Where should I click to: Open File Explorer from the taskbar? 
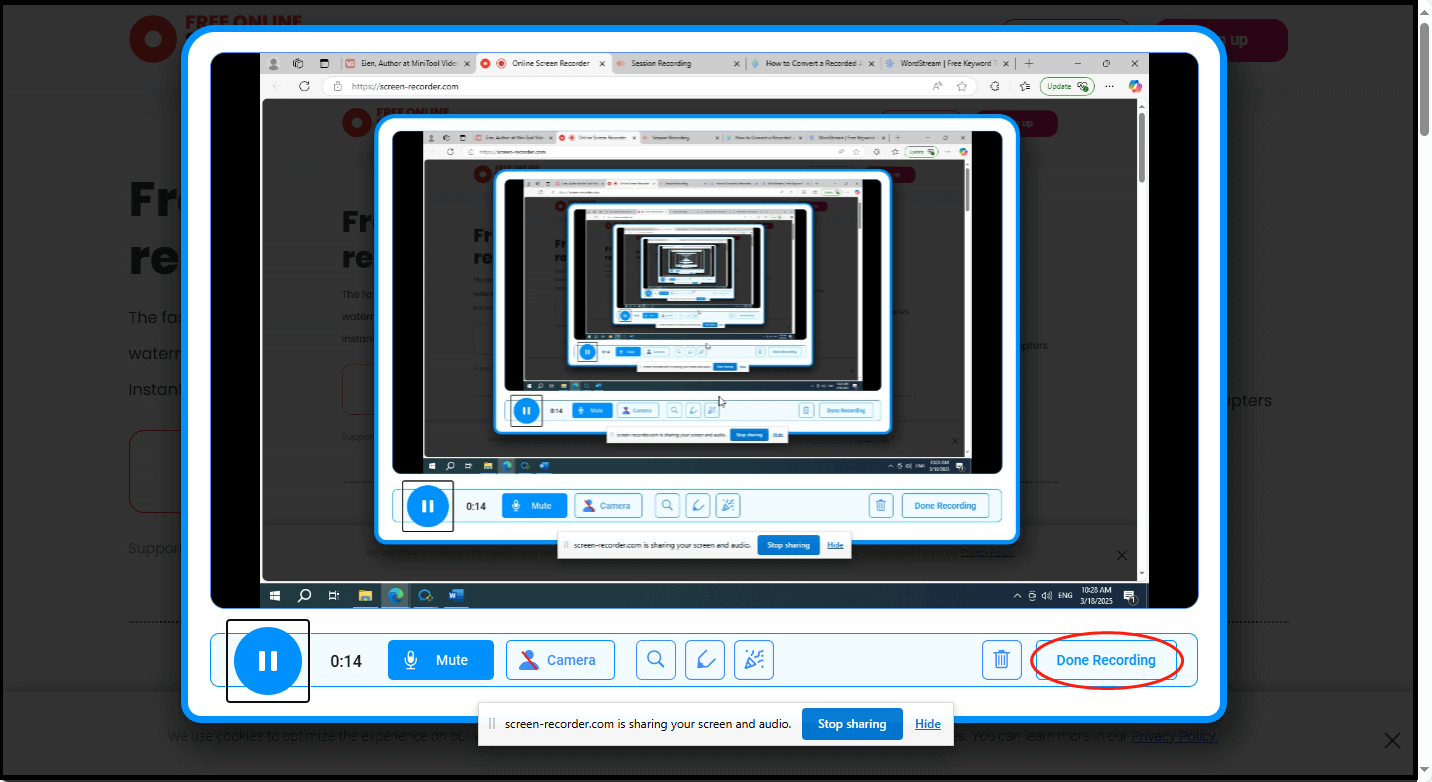point(365,595)
